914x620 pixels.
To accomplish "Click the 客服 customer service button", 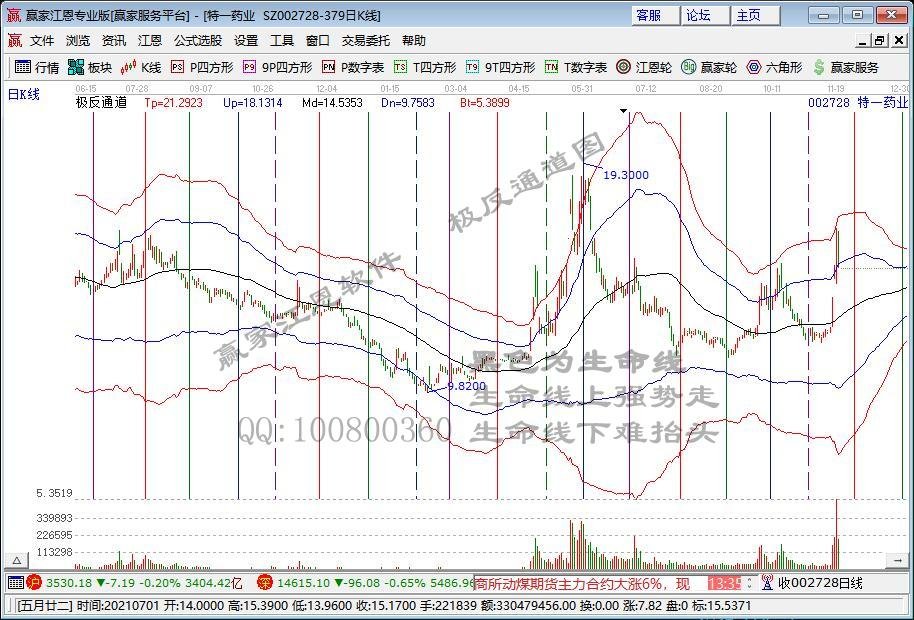I will click(x=655, y=16).
